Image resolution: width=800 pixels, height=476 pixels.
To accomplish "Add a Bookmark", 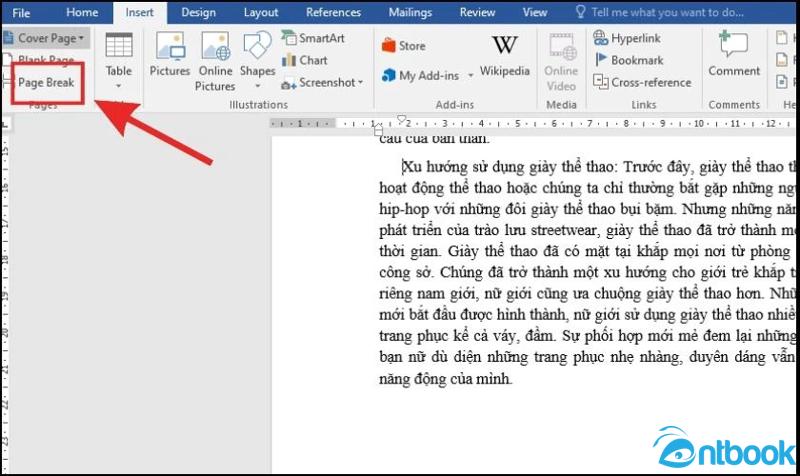I will coord(629,60).
